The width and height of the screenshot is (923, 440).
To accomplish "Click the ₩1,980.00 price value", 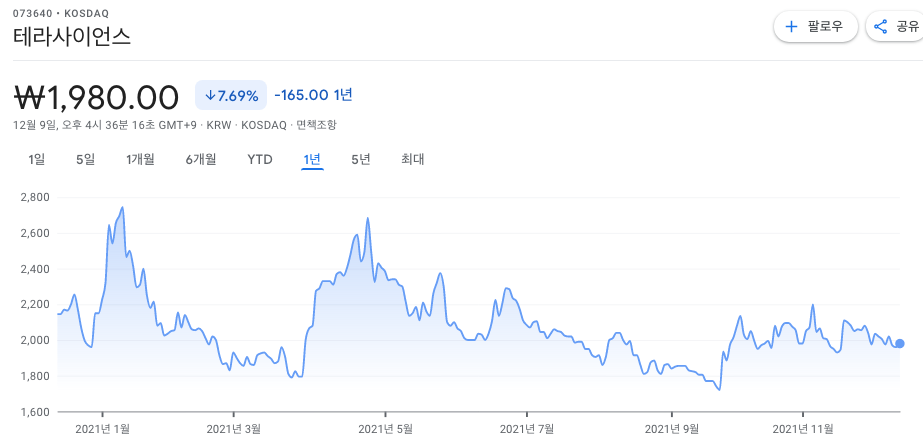I will [x=96, y=97].
